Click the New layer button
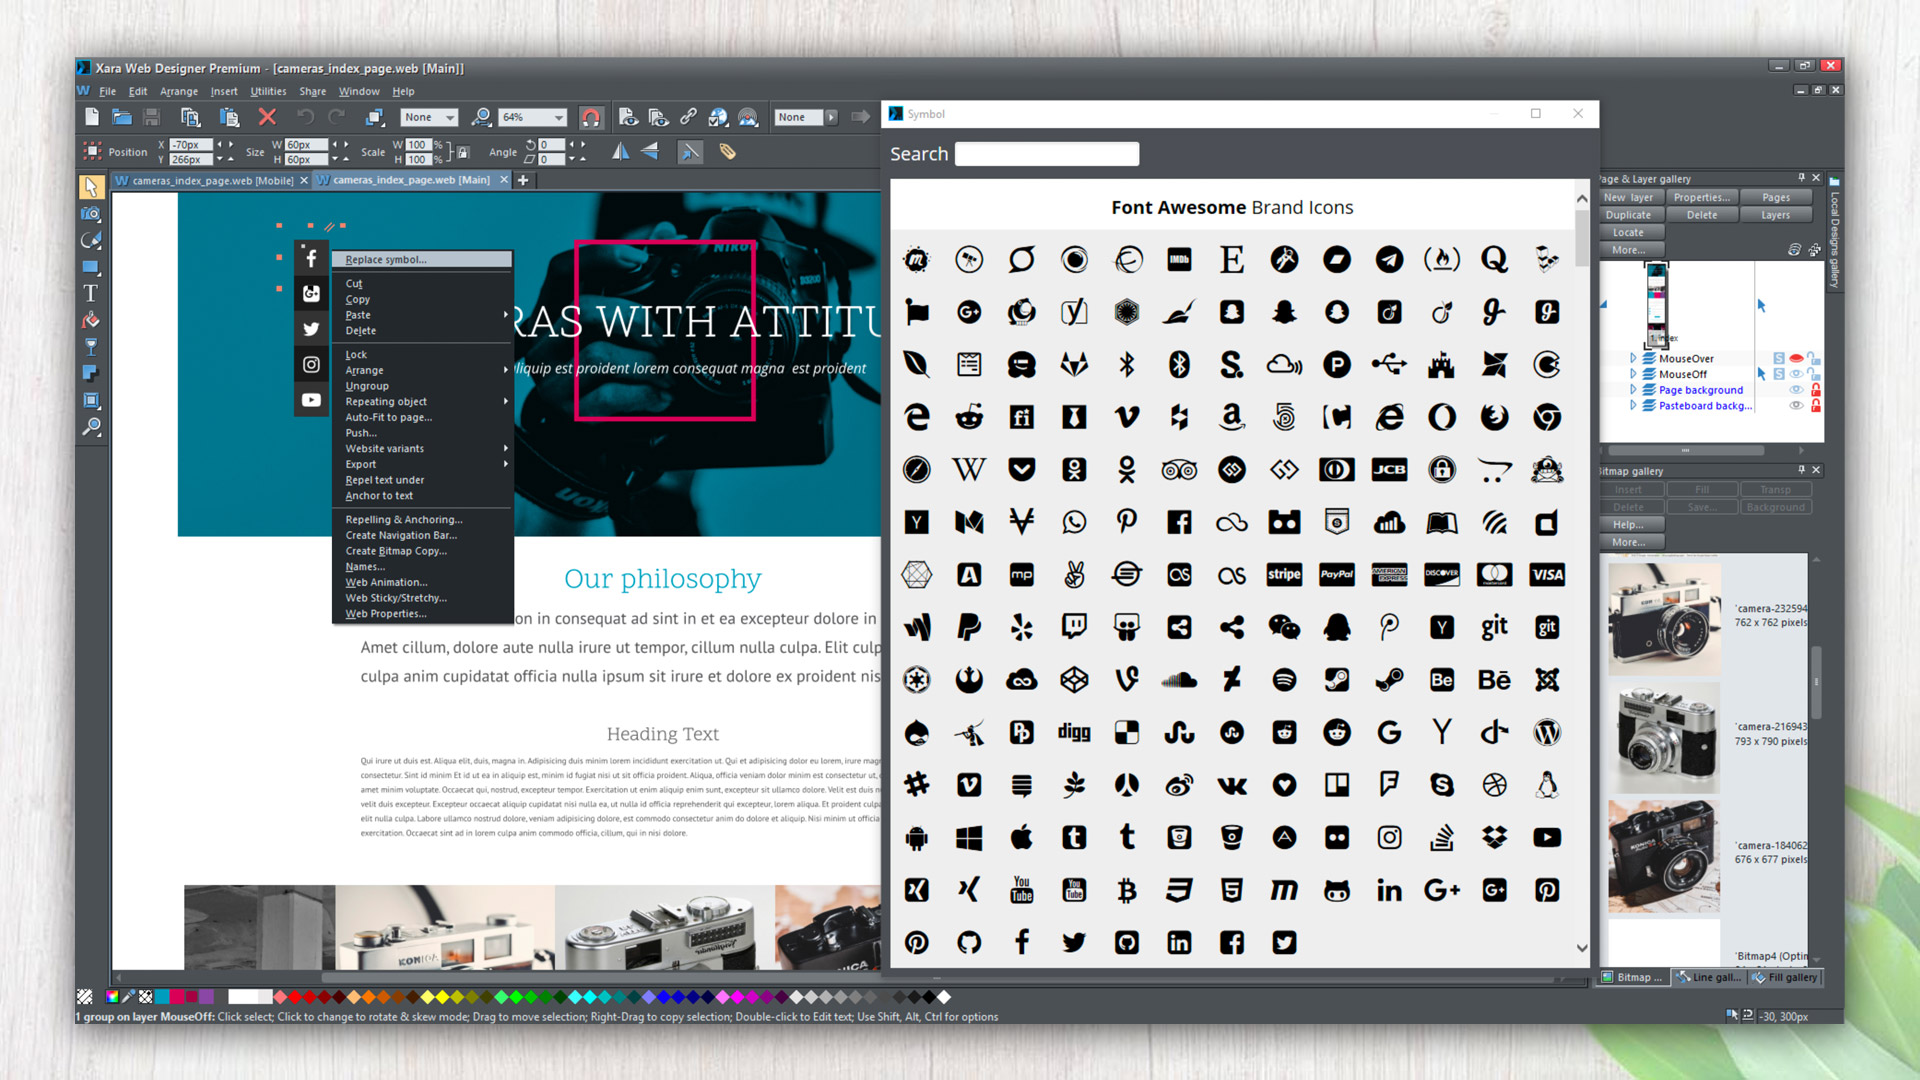Screen dimensions: 1920x1080 [1630, 197]
